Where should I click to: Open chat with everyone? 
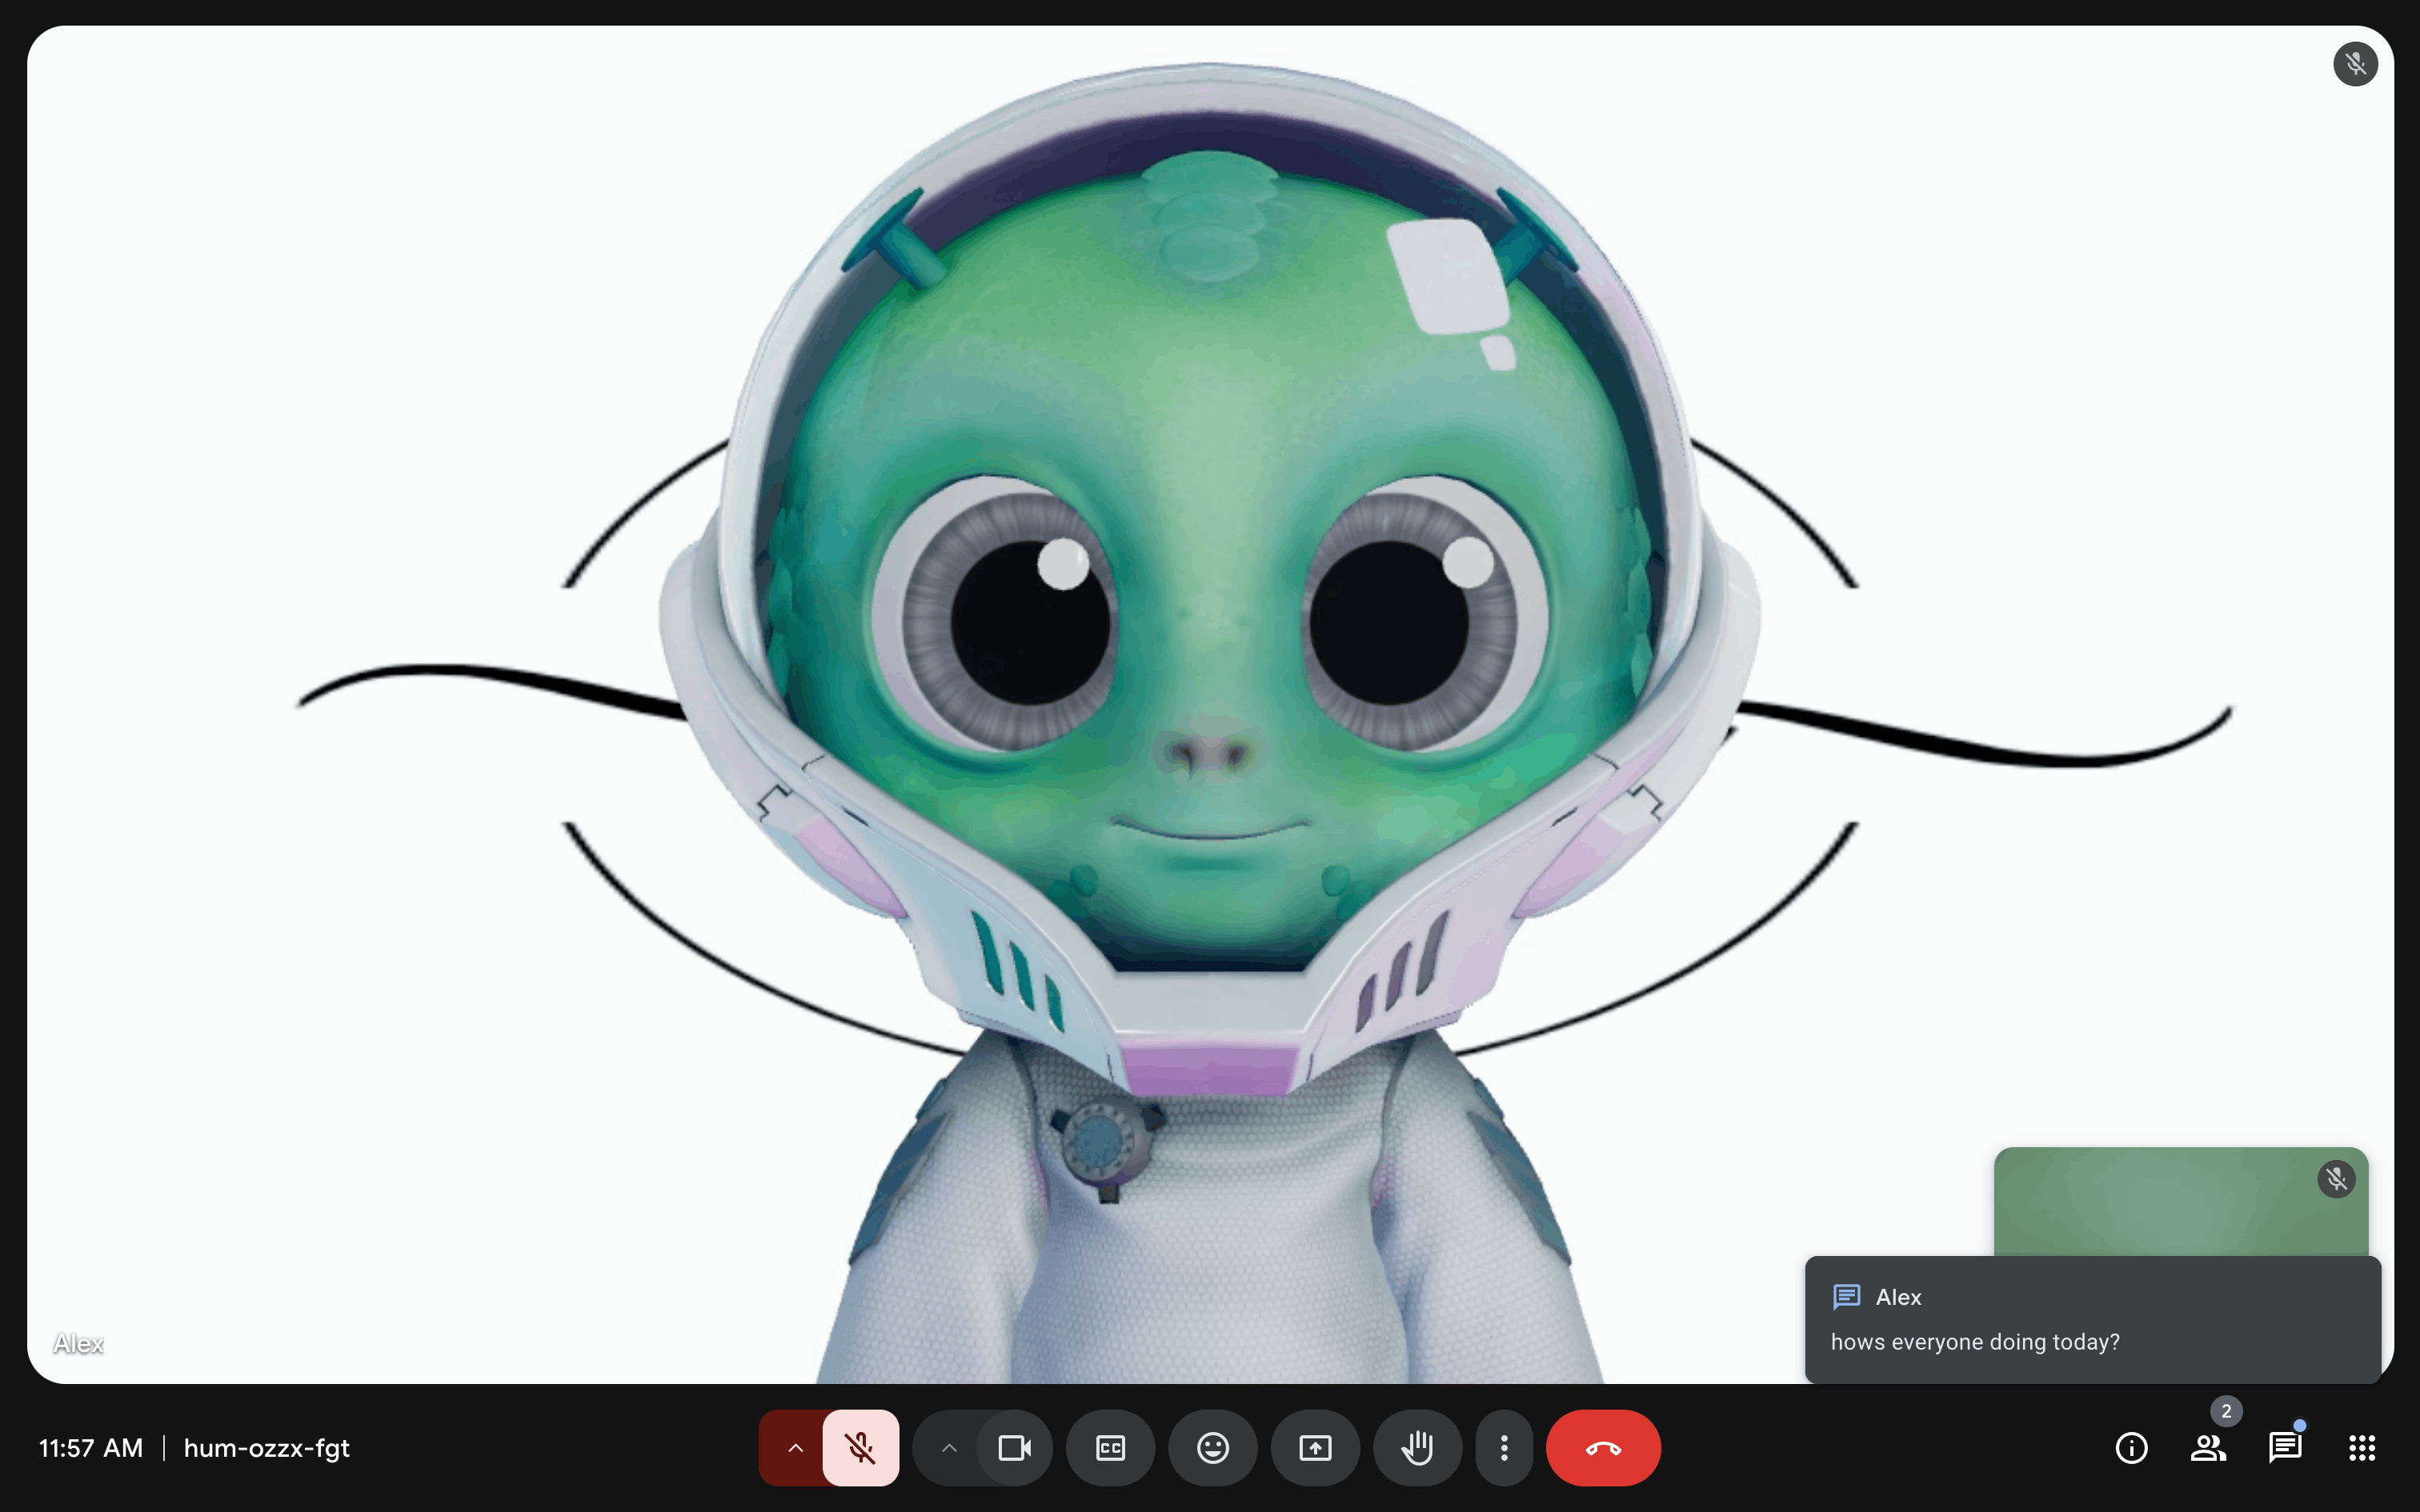point(2285,1447)
